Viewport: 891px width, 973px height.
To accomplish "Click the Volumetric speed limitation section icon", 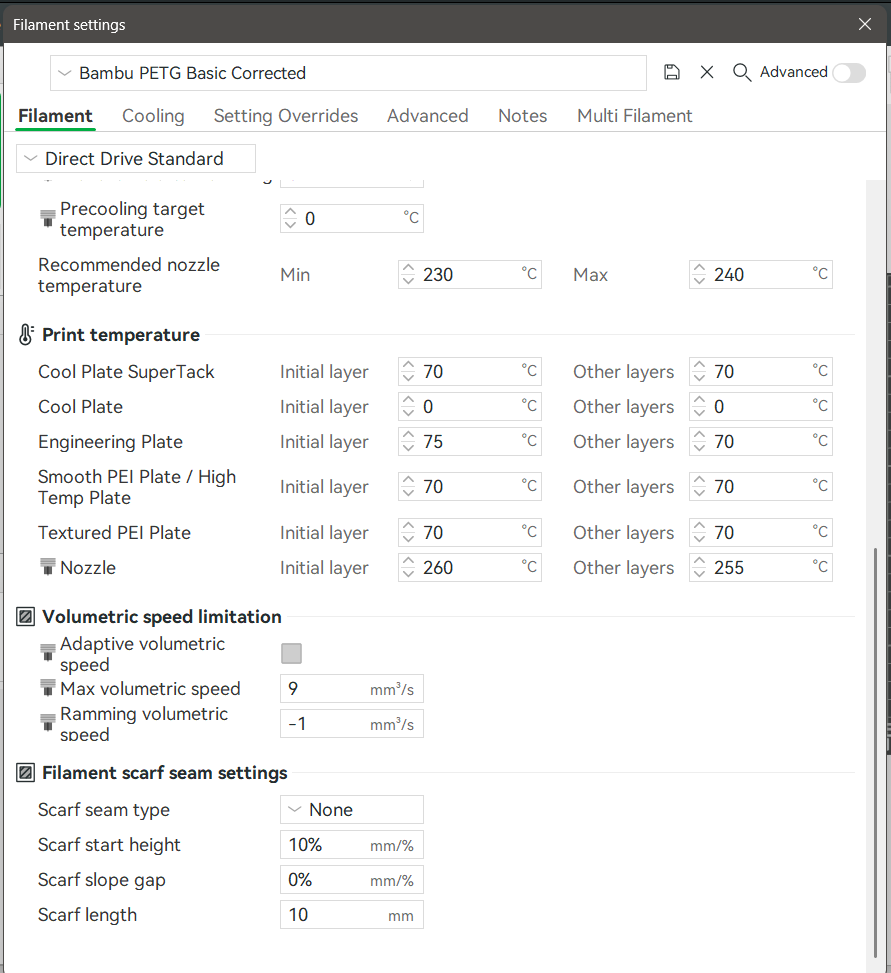I will pos(25,617).
